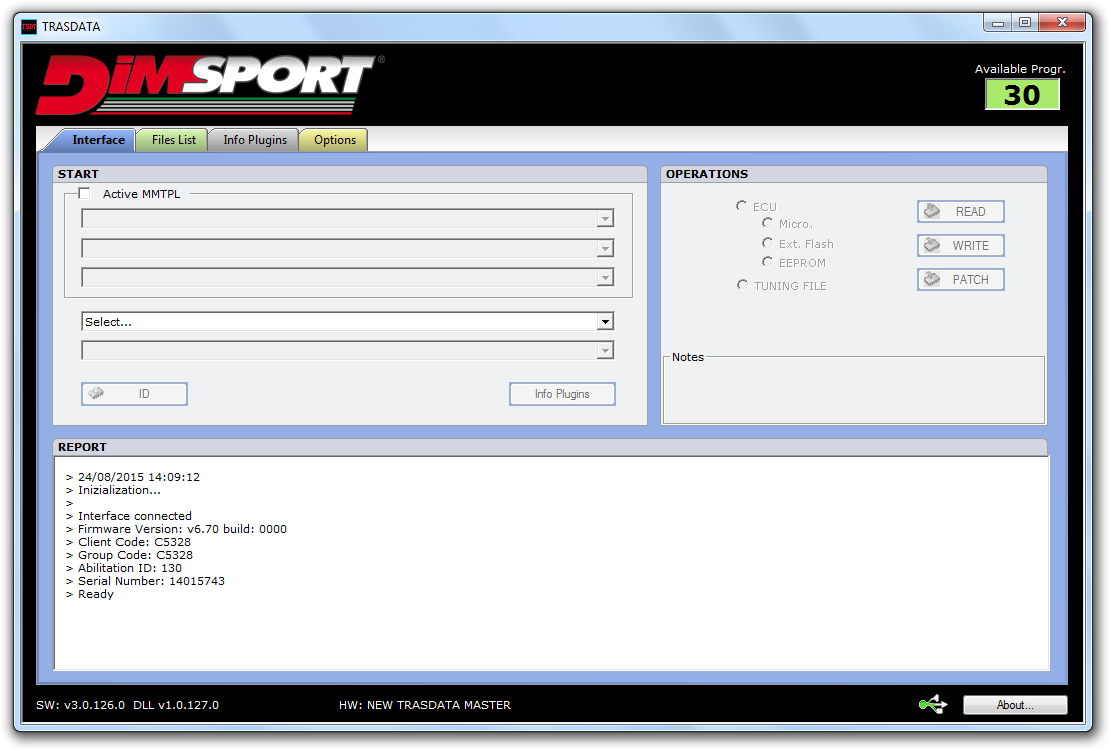Viewport: 1111px width, 751px height.
Task: Click the TRASDATA title bar app icon
Action: tap(29, 27)
